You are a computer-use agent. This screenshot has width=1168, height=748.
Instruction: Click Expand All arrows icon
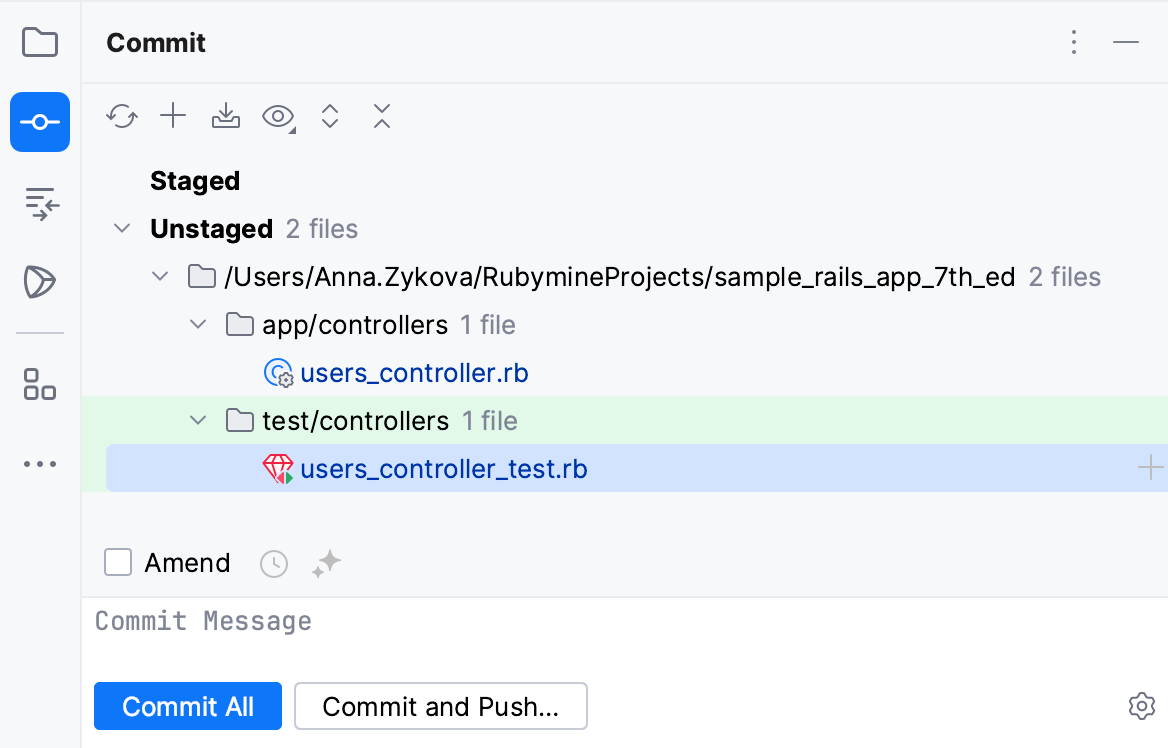coord(330,117)
